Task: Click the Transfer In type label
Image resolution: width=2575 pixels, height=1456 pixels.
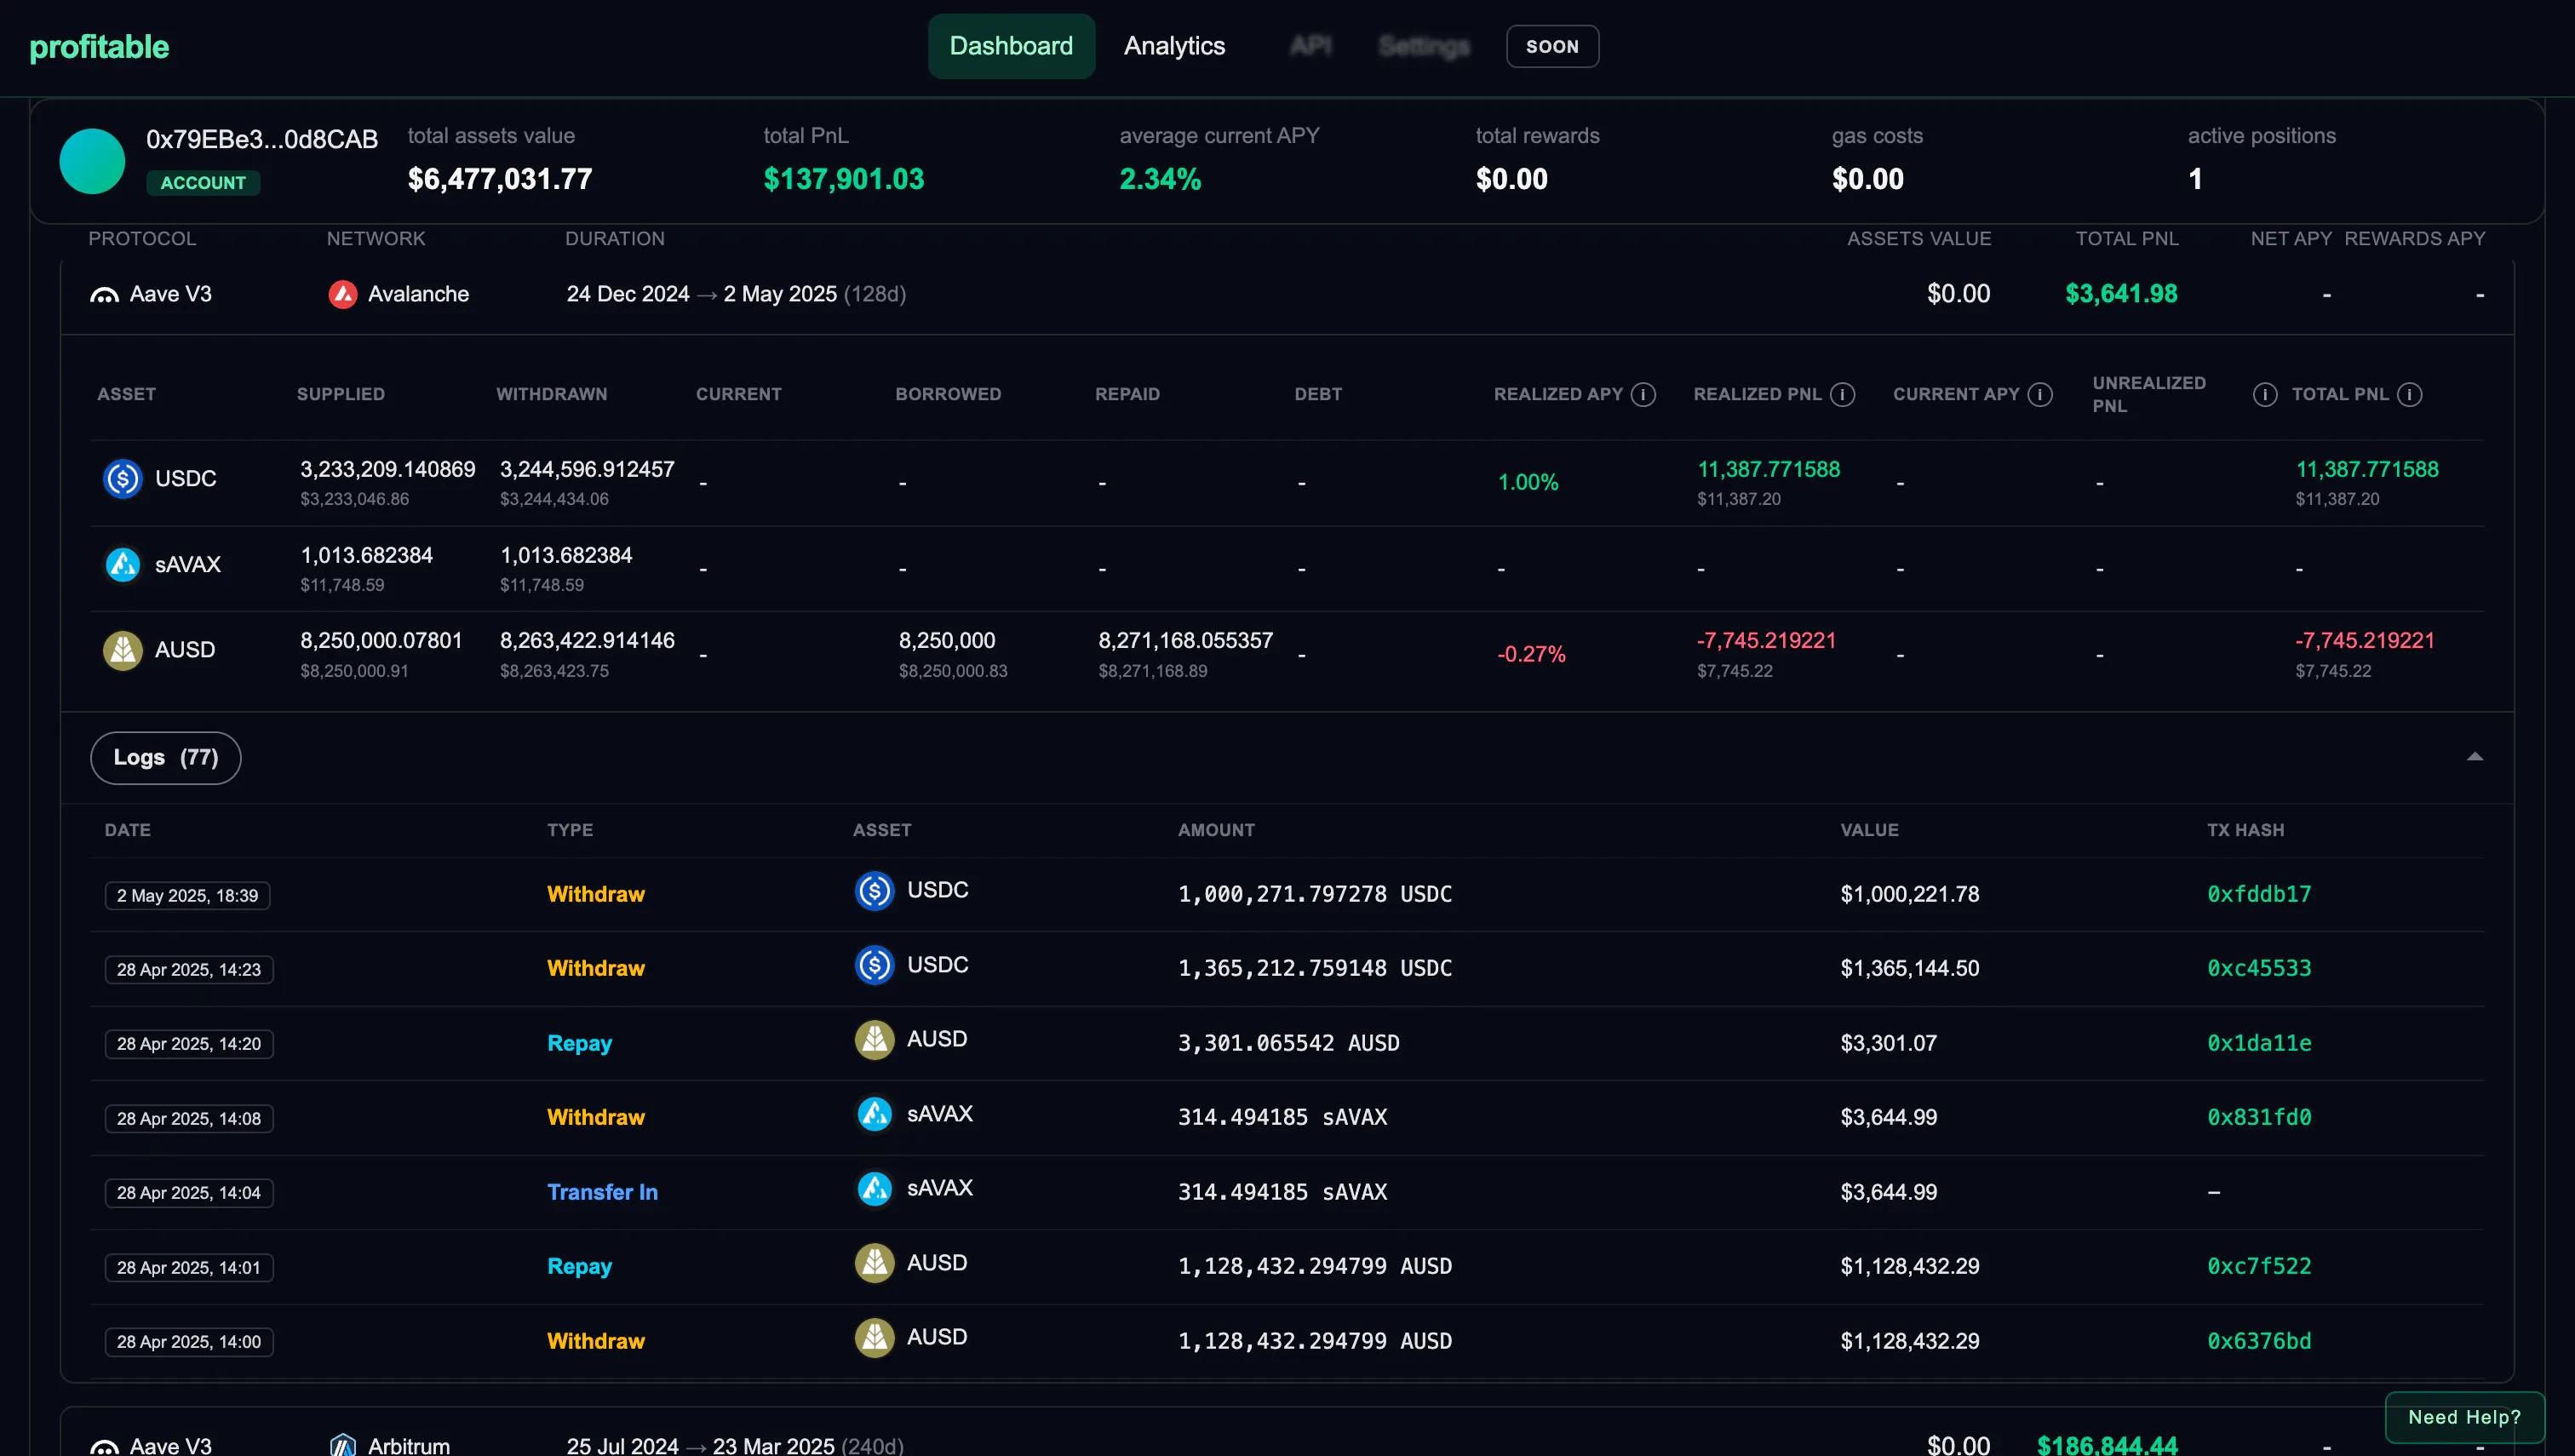Action: coord(602,1192)
